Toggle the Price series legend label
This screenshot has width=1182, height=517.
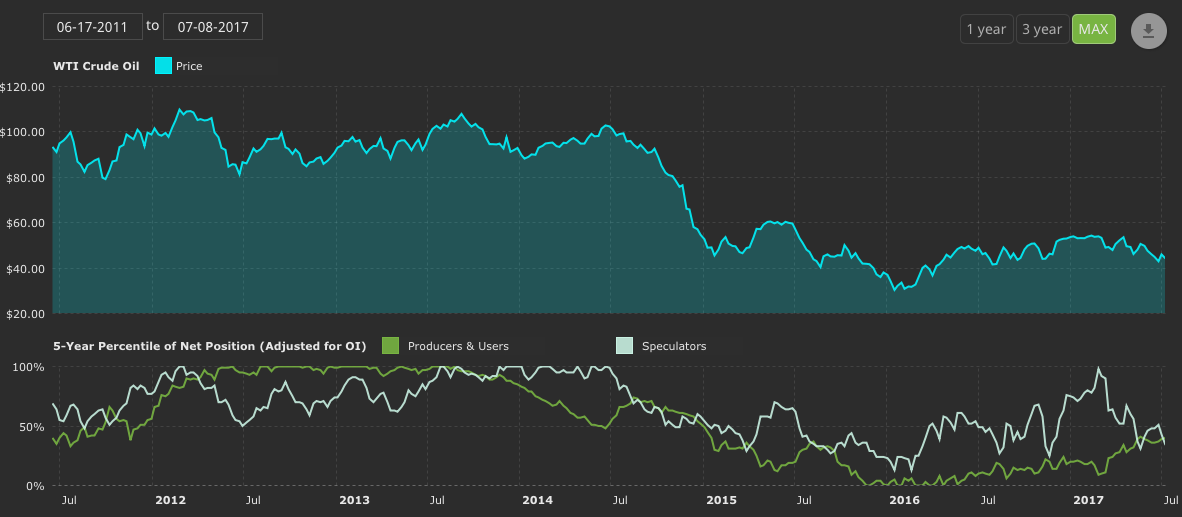point(189,66)
